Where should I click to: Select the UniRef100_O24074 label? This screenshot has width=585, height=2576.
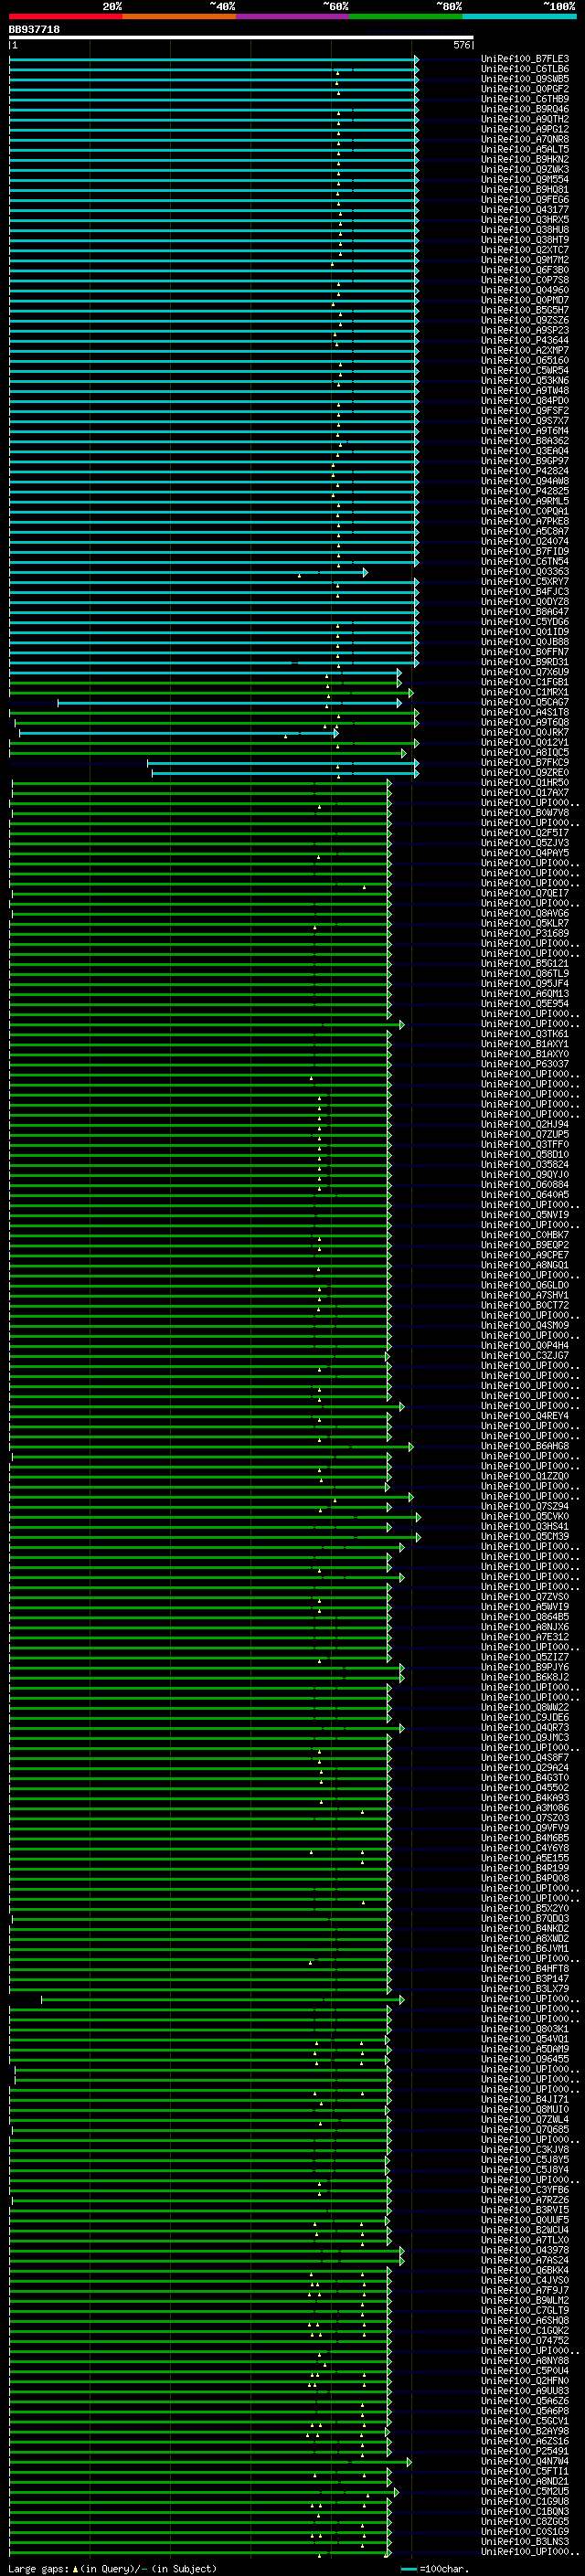tap(525, 541)
